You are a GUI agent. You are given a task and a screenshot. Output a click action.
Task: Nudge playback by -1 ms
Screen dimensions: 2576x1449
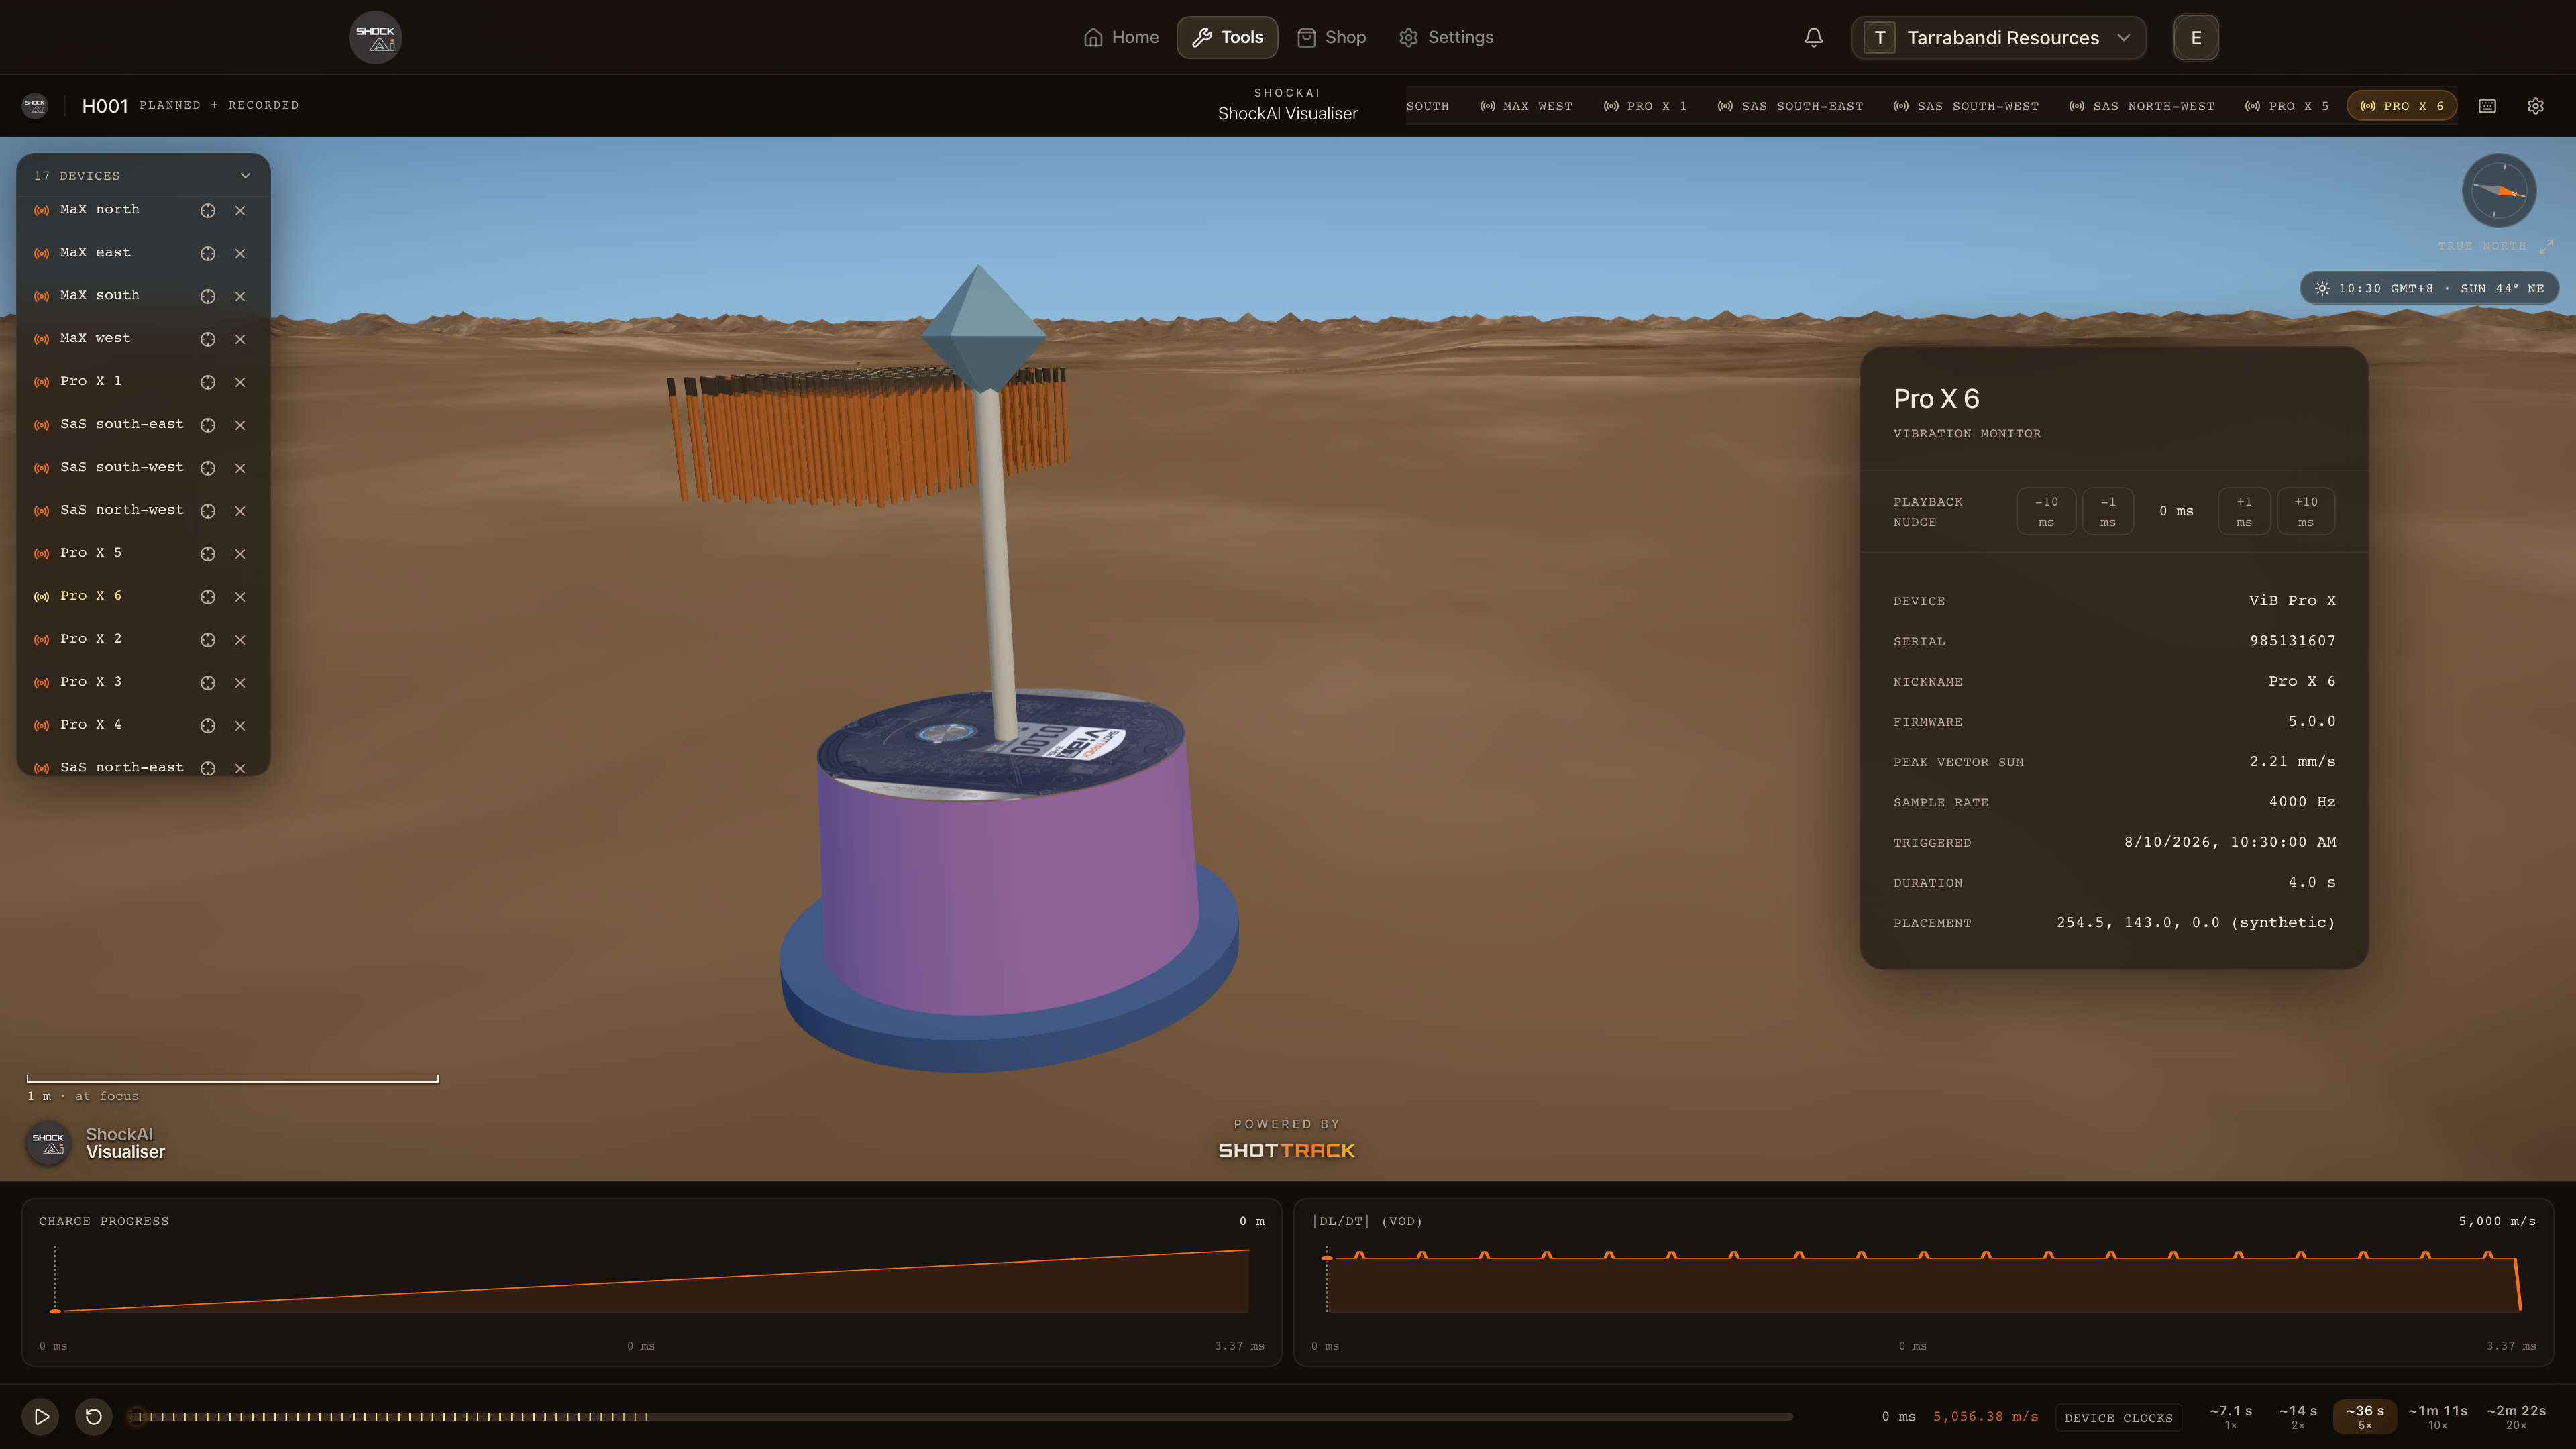tap(2108, 511)
